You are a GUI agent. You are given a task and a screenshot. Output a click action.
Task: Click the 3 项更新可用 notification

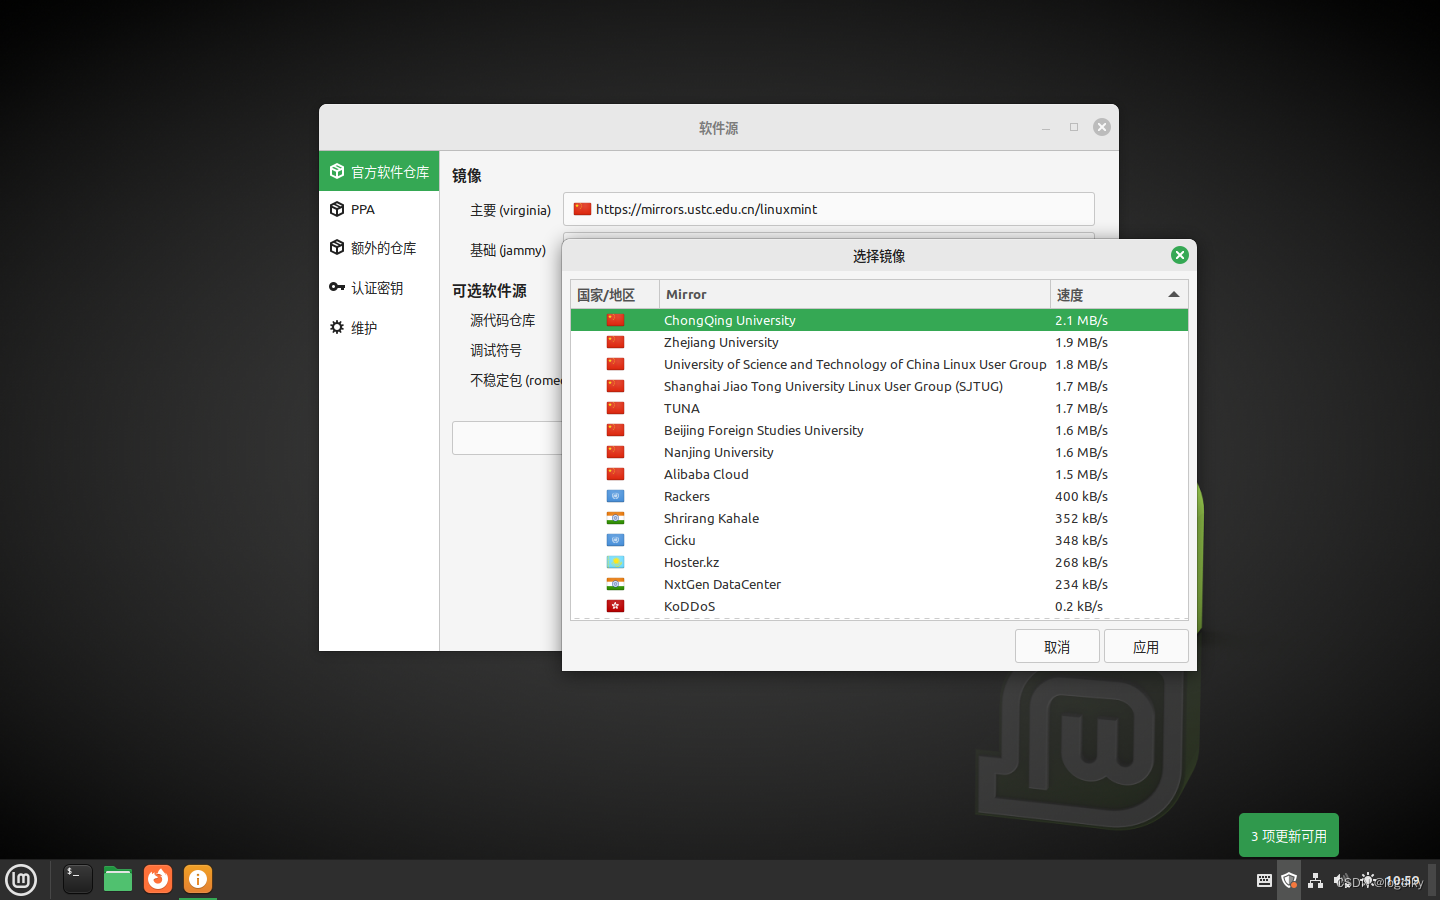[1289, 836]
